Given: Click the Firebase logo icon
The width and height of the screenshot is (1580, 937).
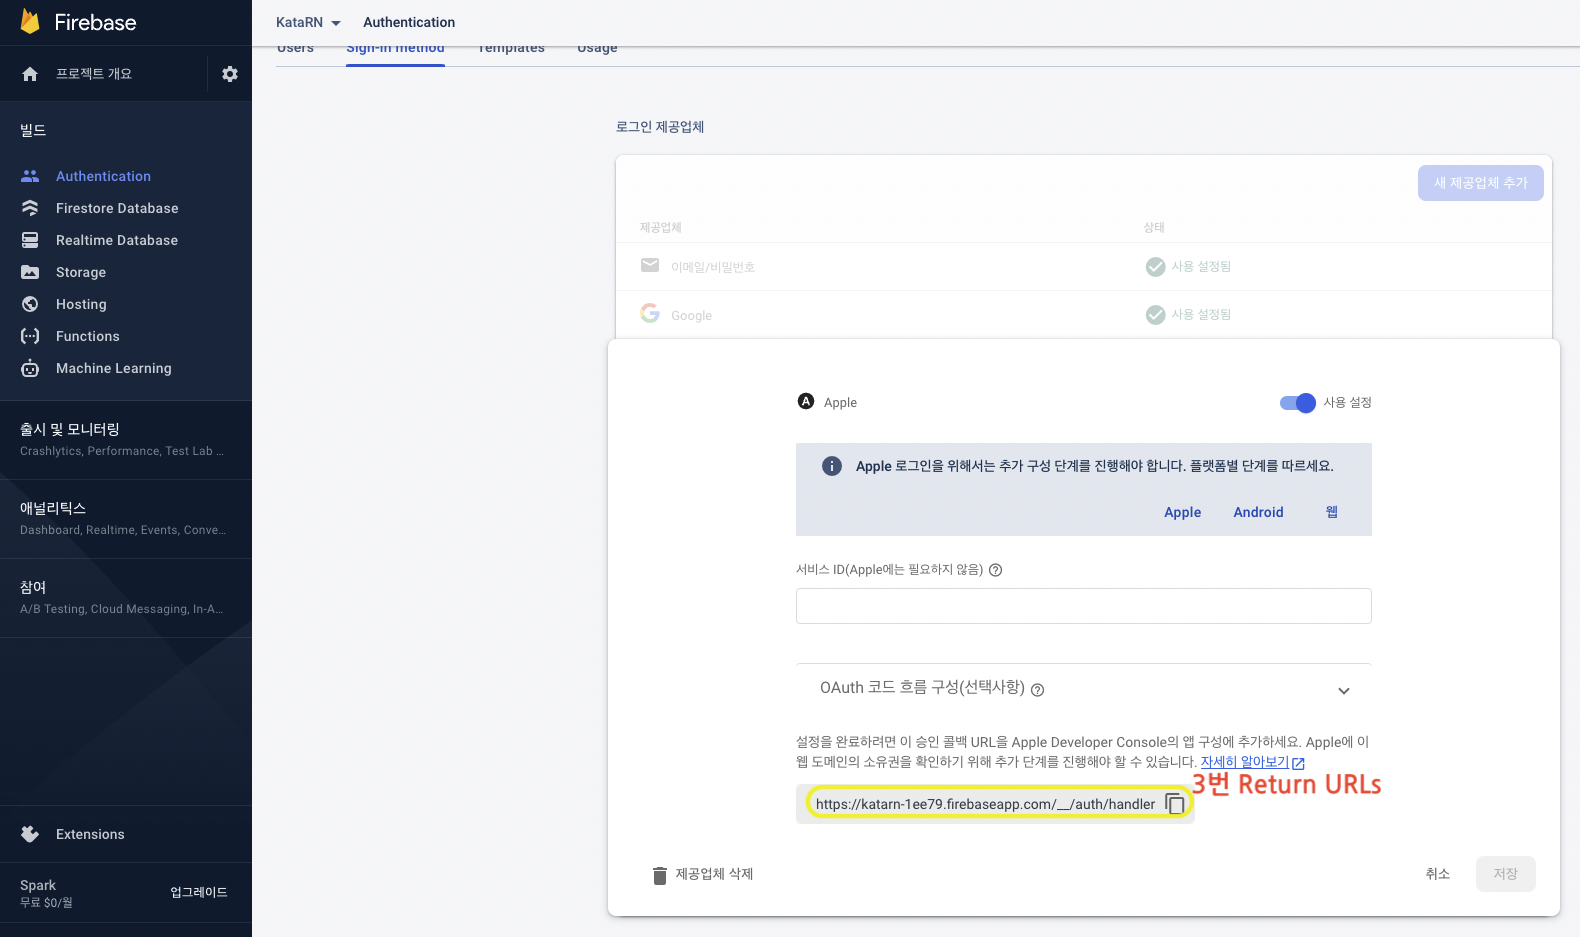Looking at the screenshot, I should click(x=30, y=22).
